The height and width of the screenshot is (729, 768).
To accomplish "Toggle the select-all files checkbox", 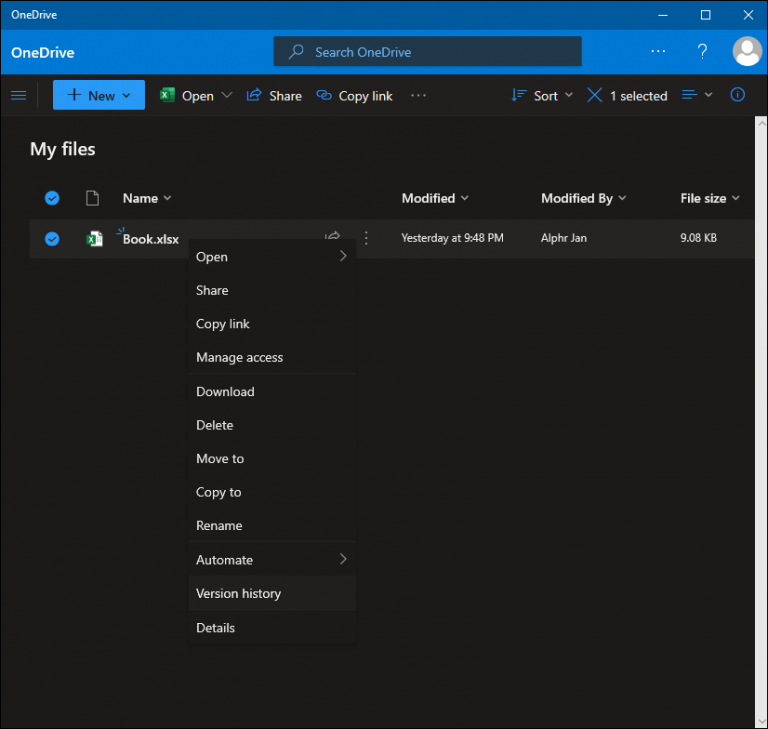I will pos(52,198).
